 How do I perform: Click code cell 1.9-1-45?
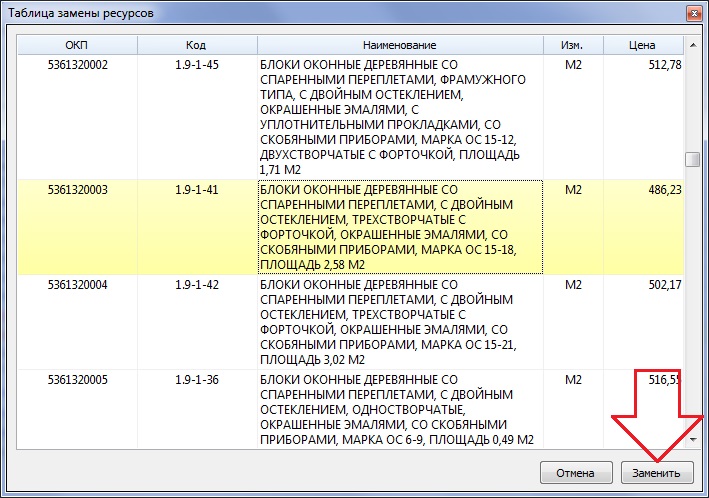click(197, 117)
